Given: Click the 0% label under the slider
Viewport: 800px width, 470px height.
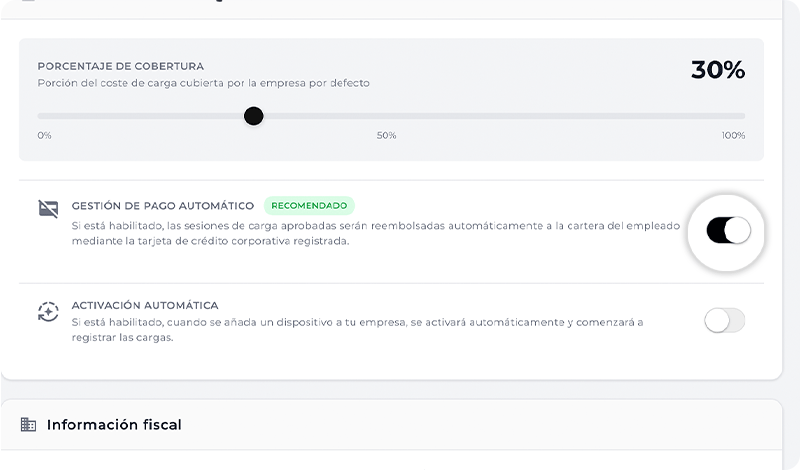Looking at the screenshot, I should coord(45,135).
